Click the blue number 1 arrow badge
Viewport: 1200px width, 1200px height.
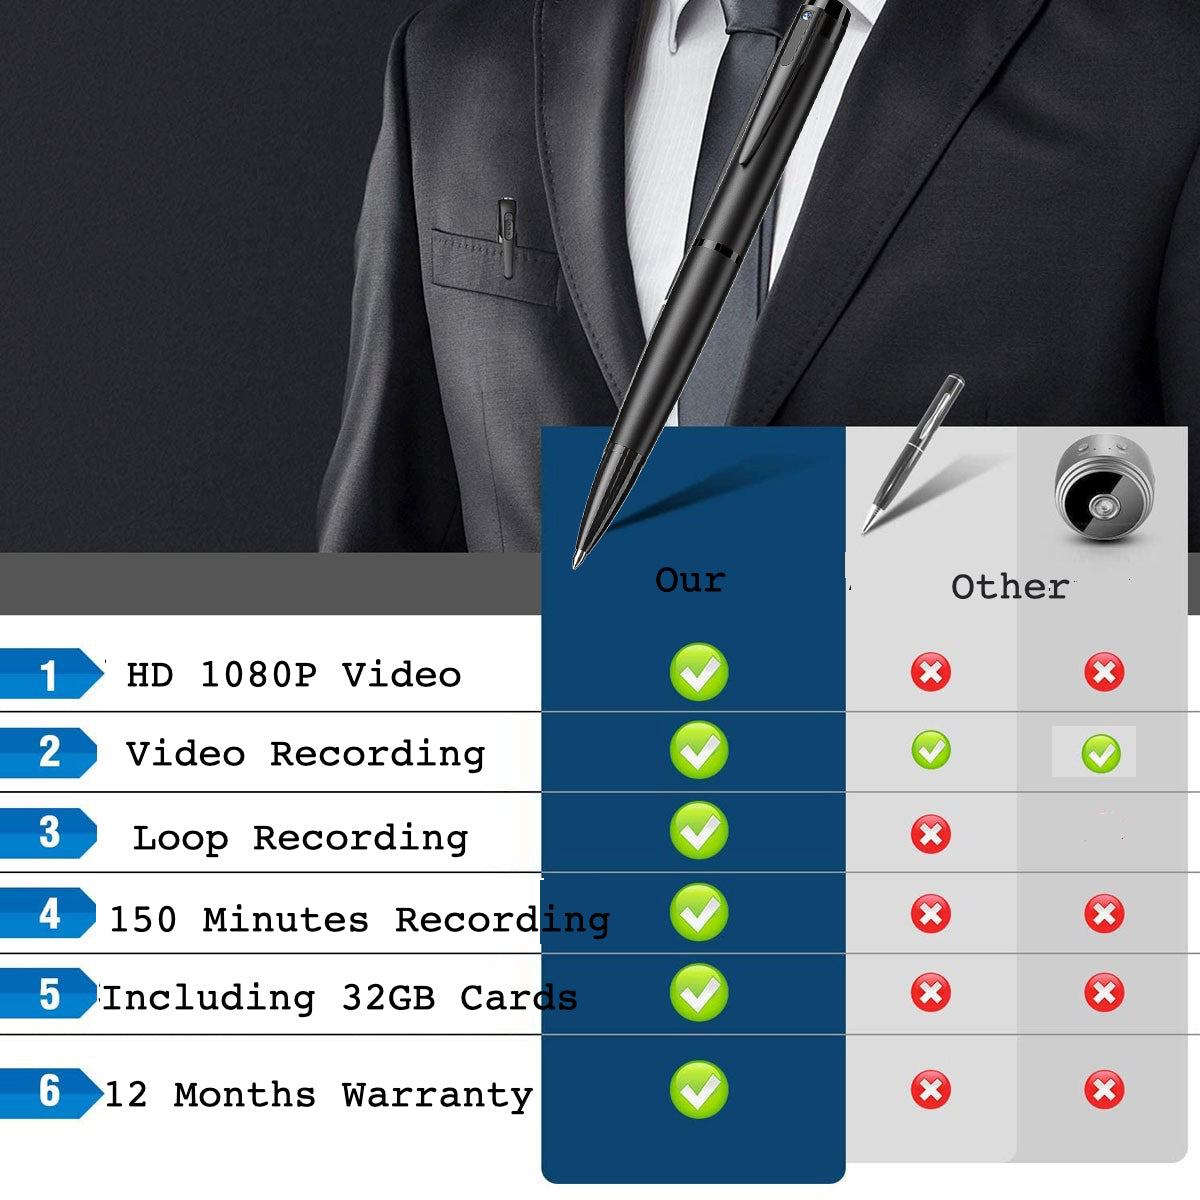52,674
